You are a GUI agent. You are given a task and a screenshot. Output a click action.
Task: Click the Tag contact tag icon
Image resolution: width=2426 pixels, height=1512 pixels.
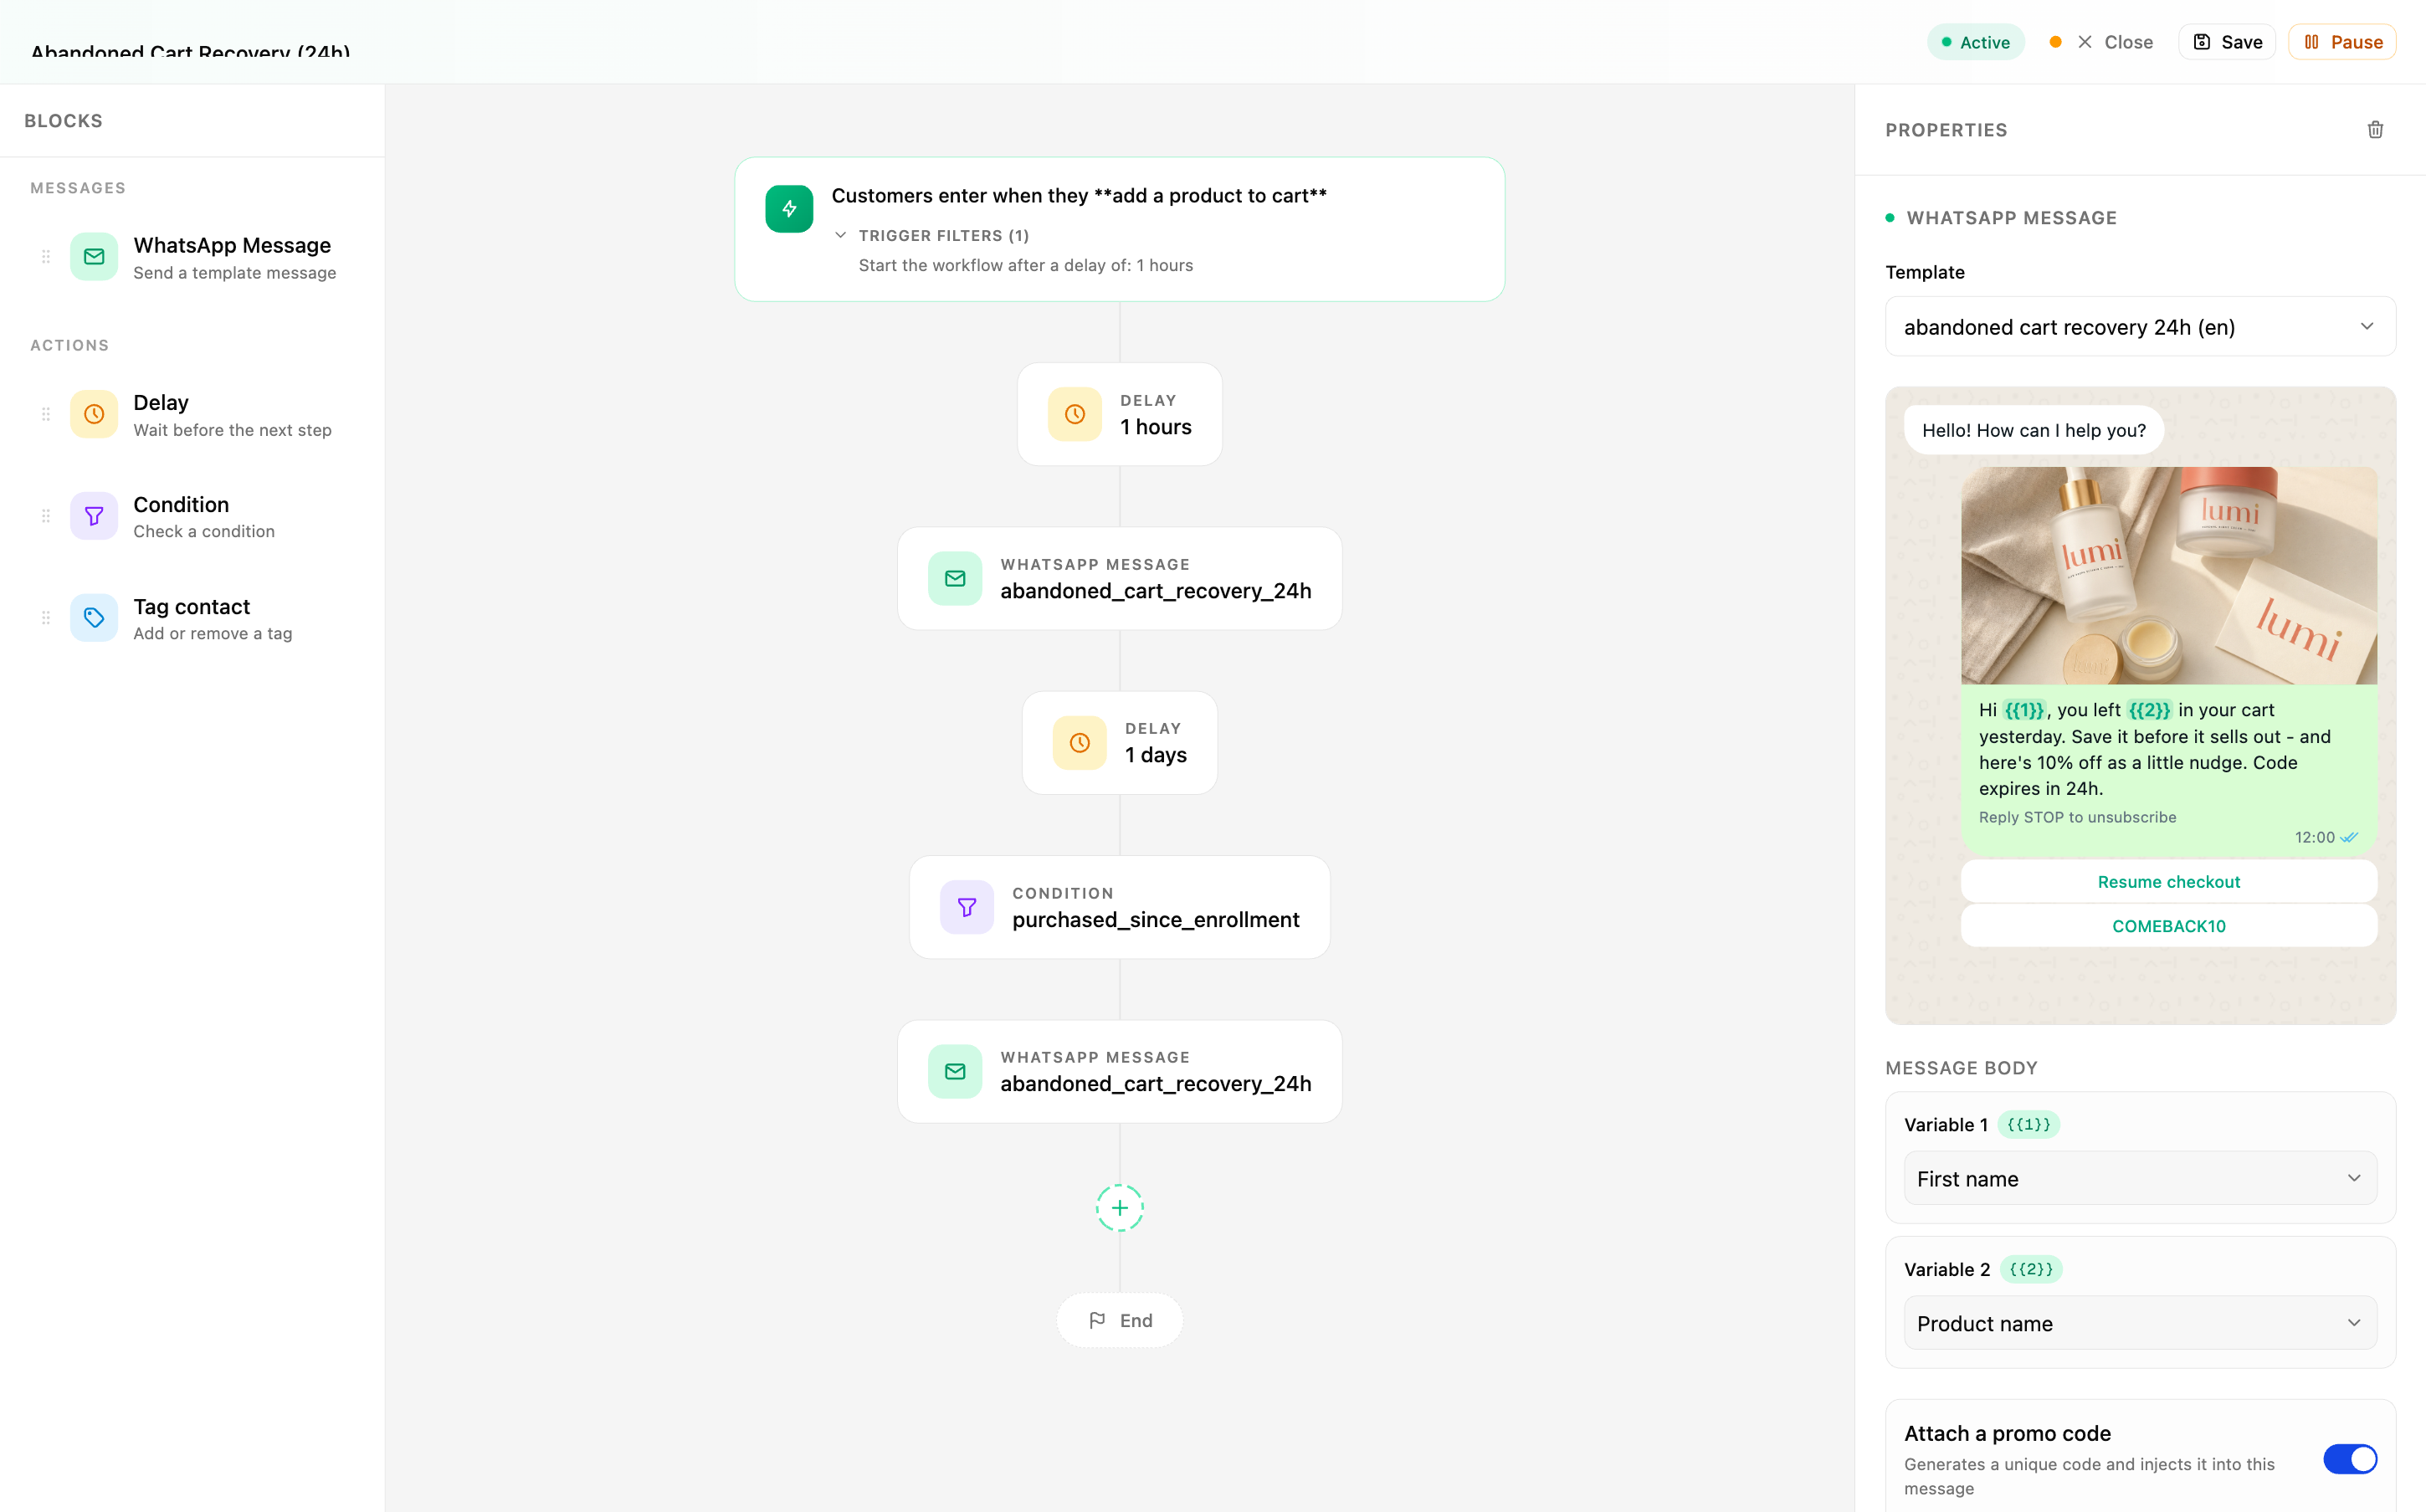pyautogui.click(x=94, y=618)
